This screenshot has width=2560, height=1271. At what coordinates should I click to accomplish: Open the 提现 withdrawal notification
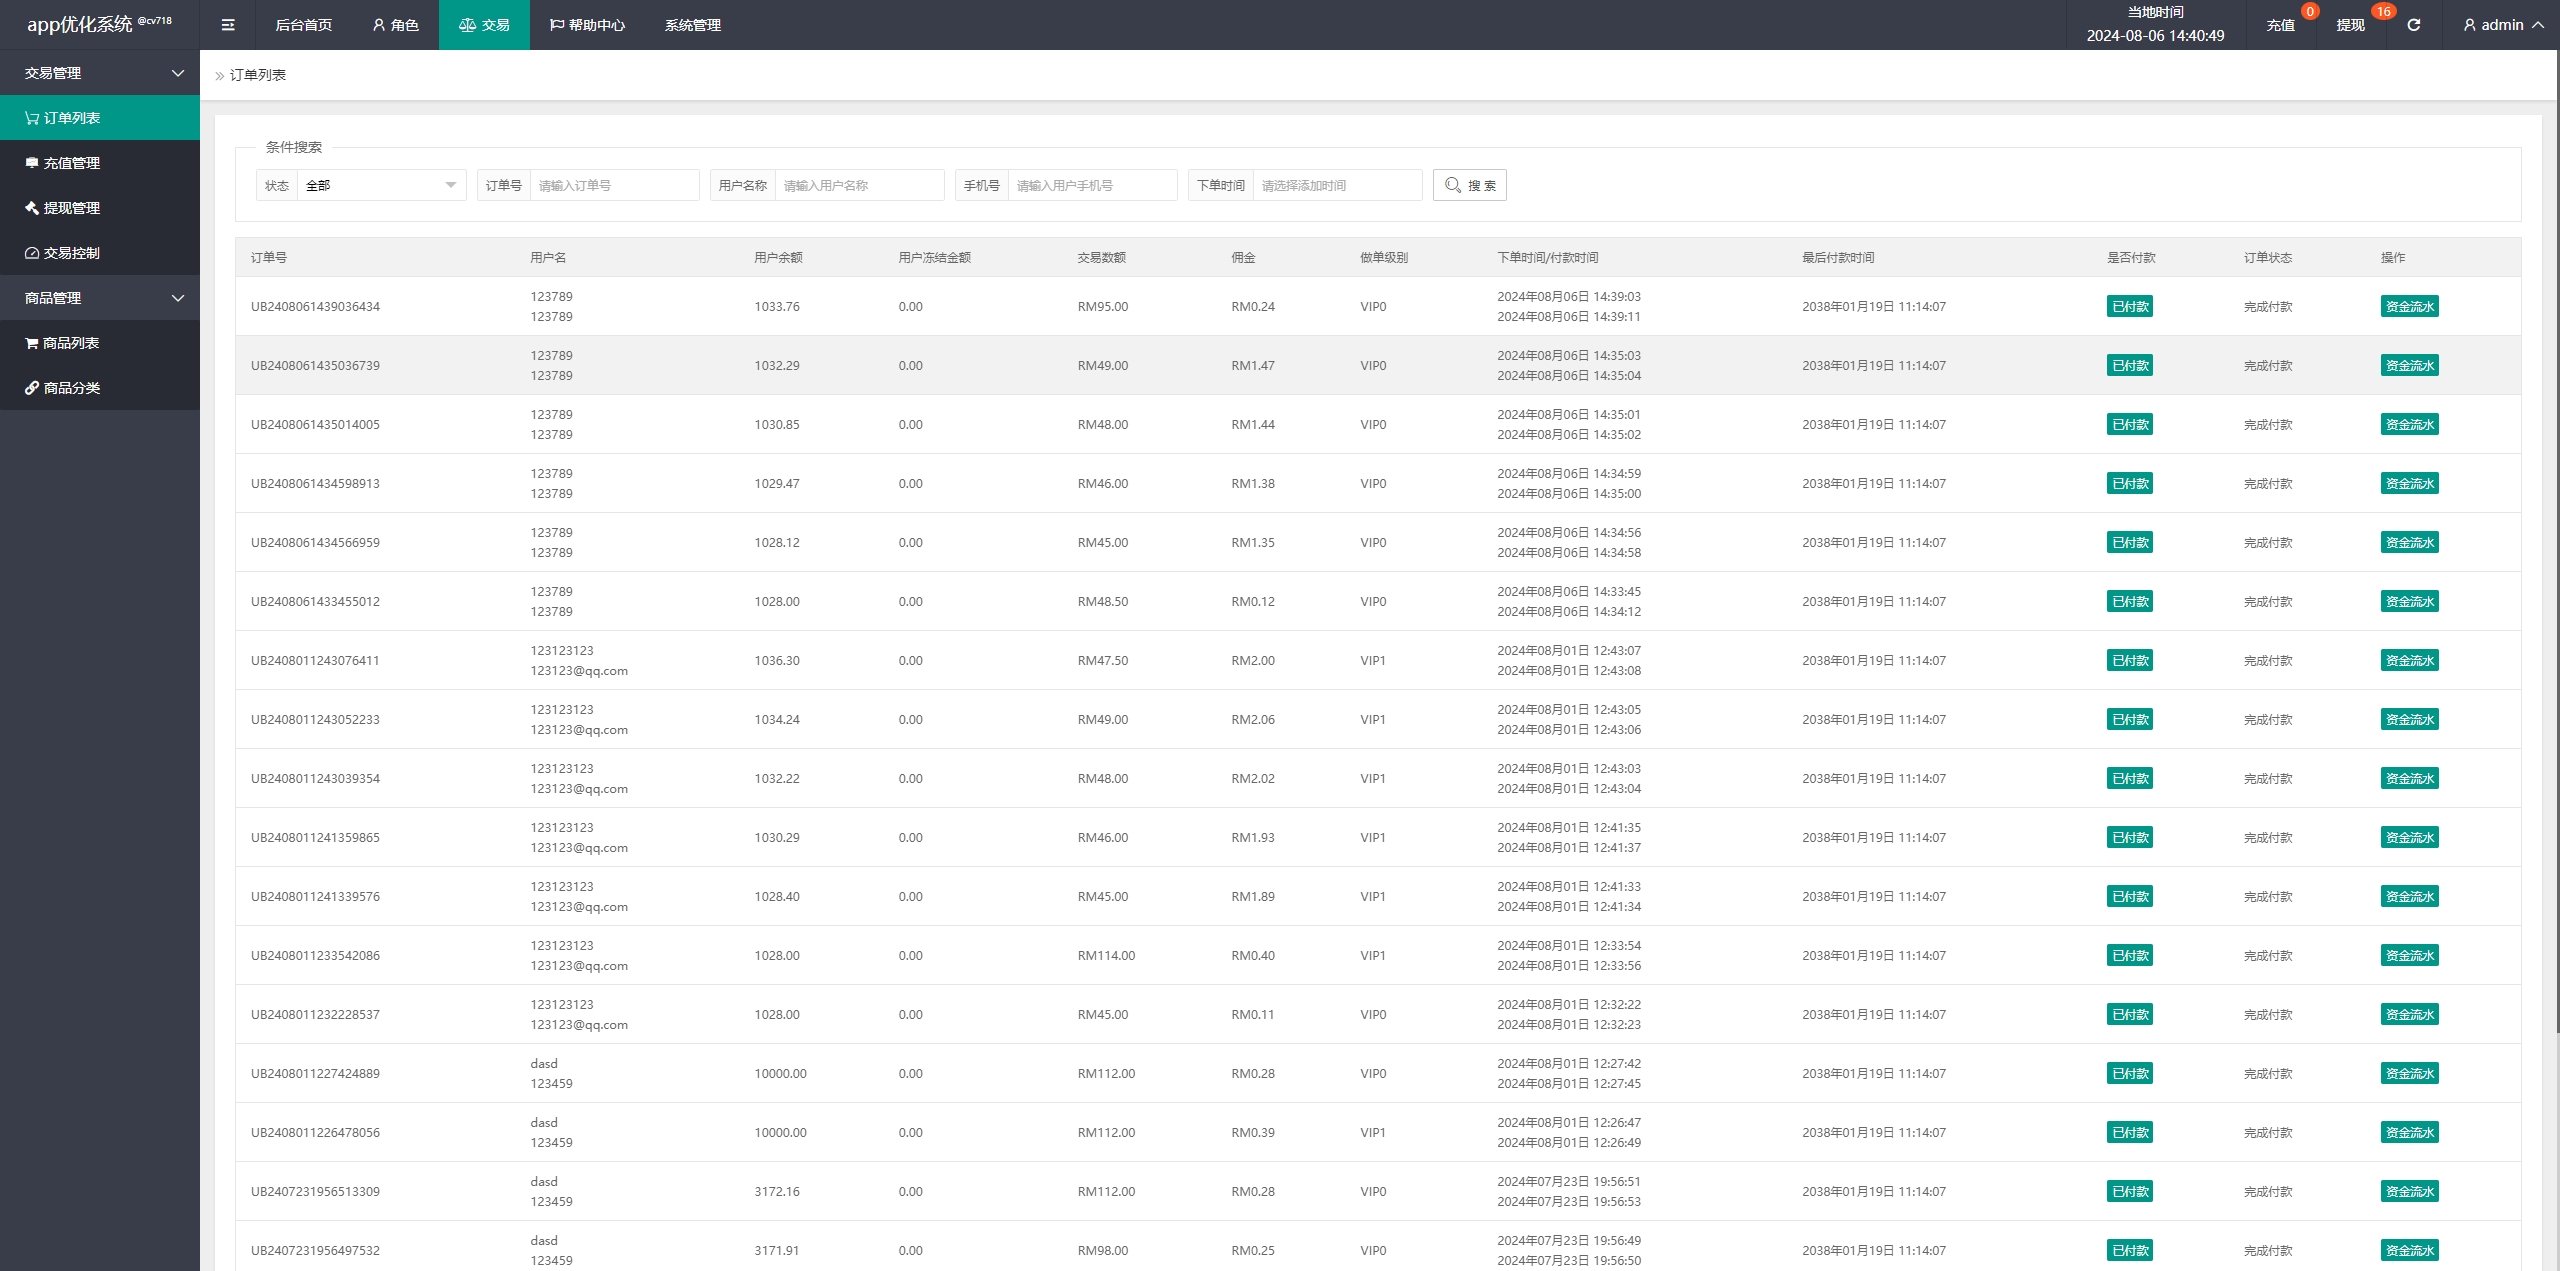pos(2350,25)
